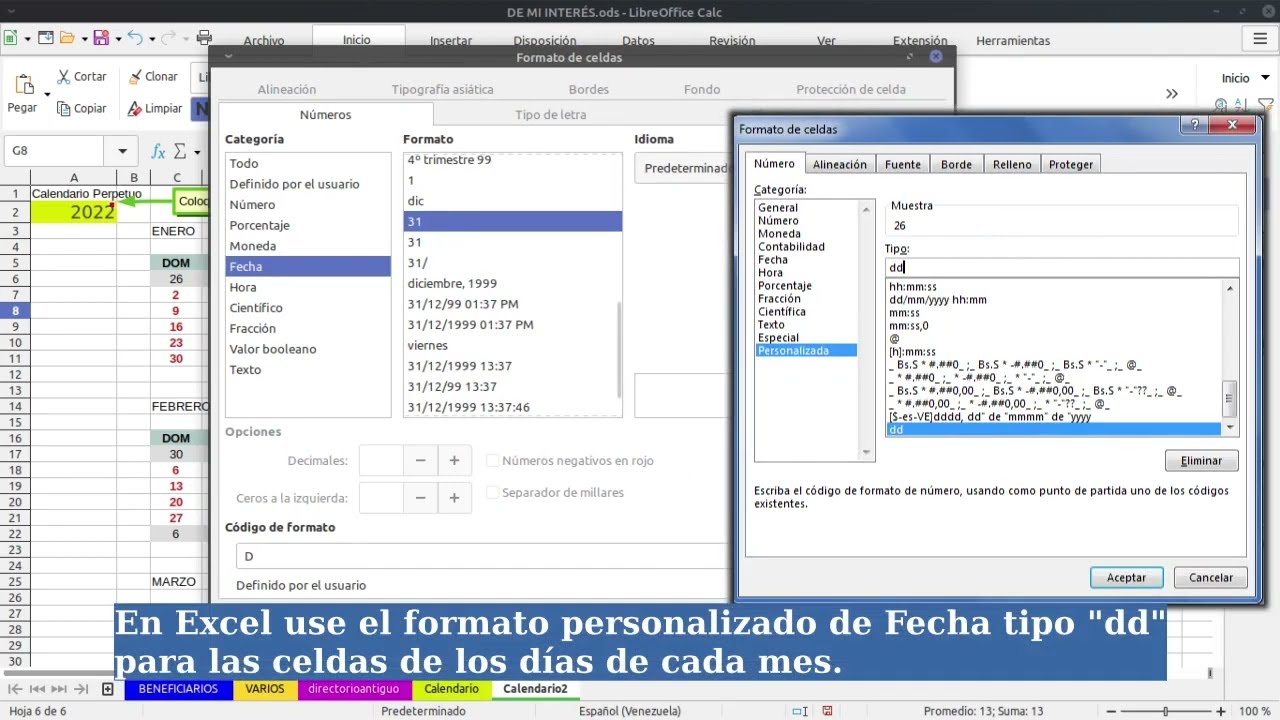The image size is (1280, 720).
Task: Increase Decimales with plus stepper
Action: tap(454, 460)
